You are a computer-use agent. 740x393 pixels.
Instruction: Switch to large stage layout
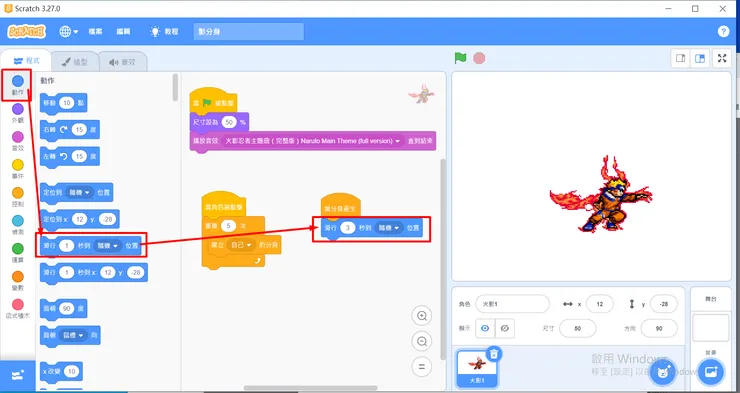(699, 59)
